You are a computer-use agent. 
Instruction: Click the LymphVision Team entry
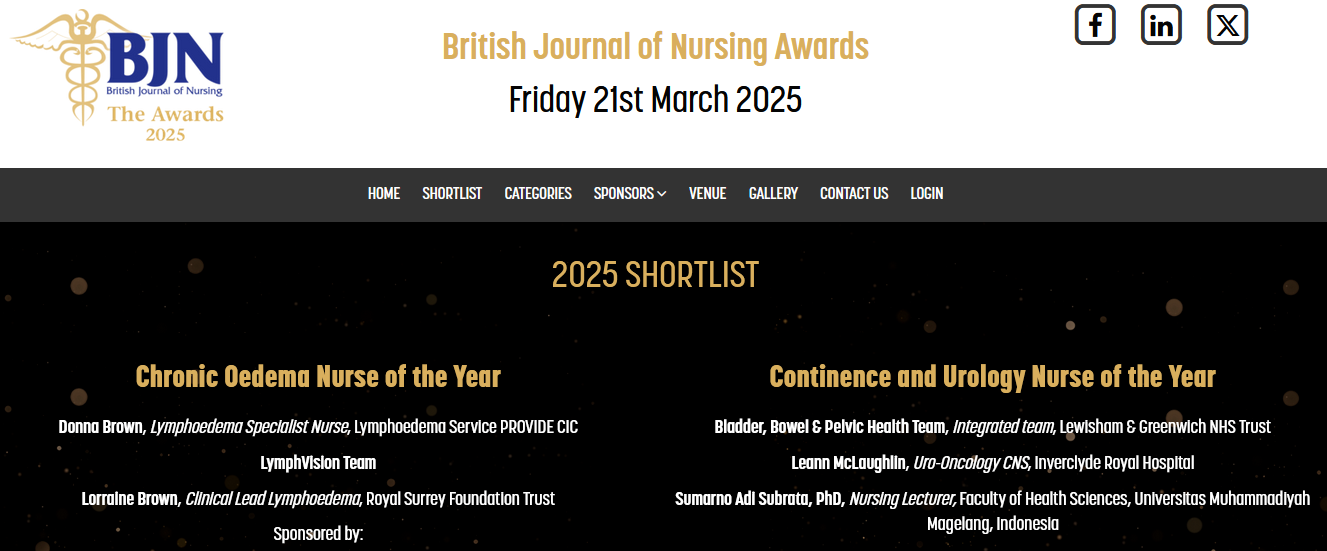(x=318, y=463)
